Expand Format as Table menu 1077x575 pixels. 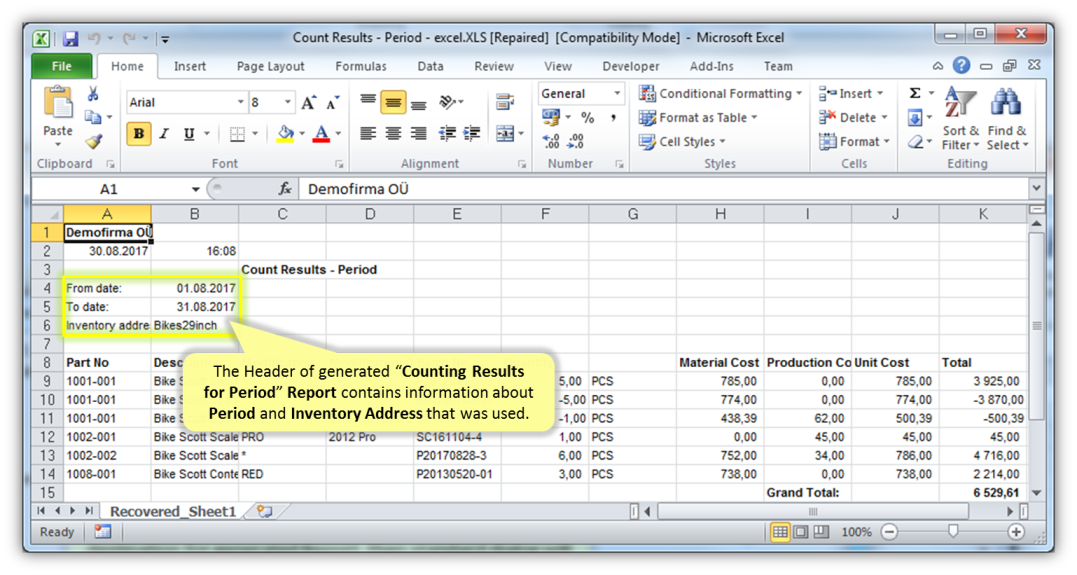coord(697,117)
